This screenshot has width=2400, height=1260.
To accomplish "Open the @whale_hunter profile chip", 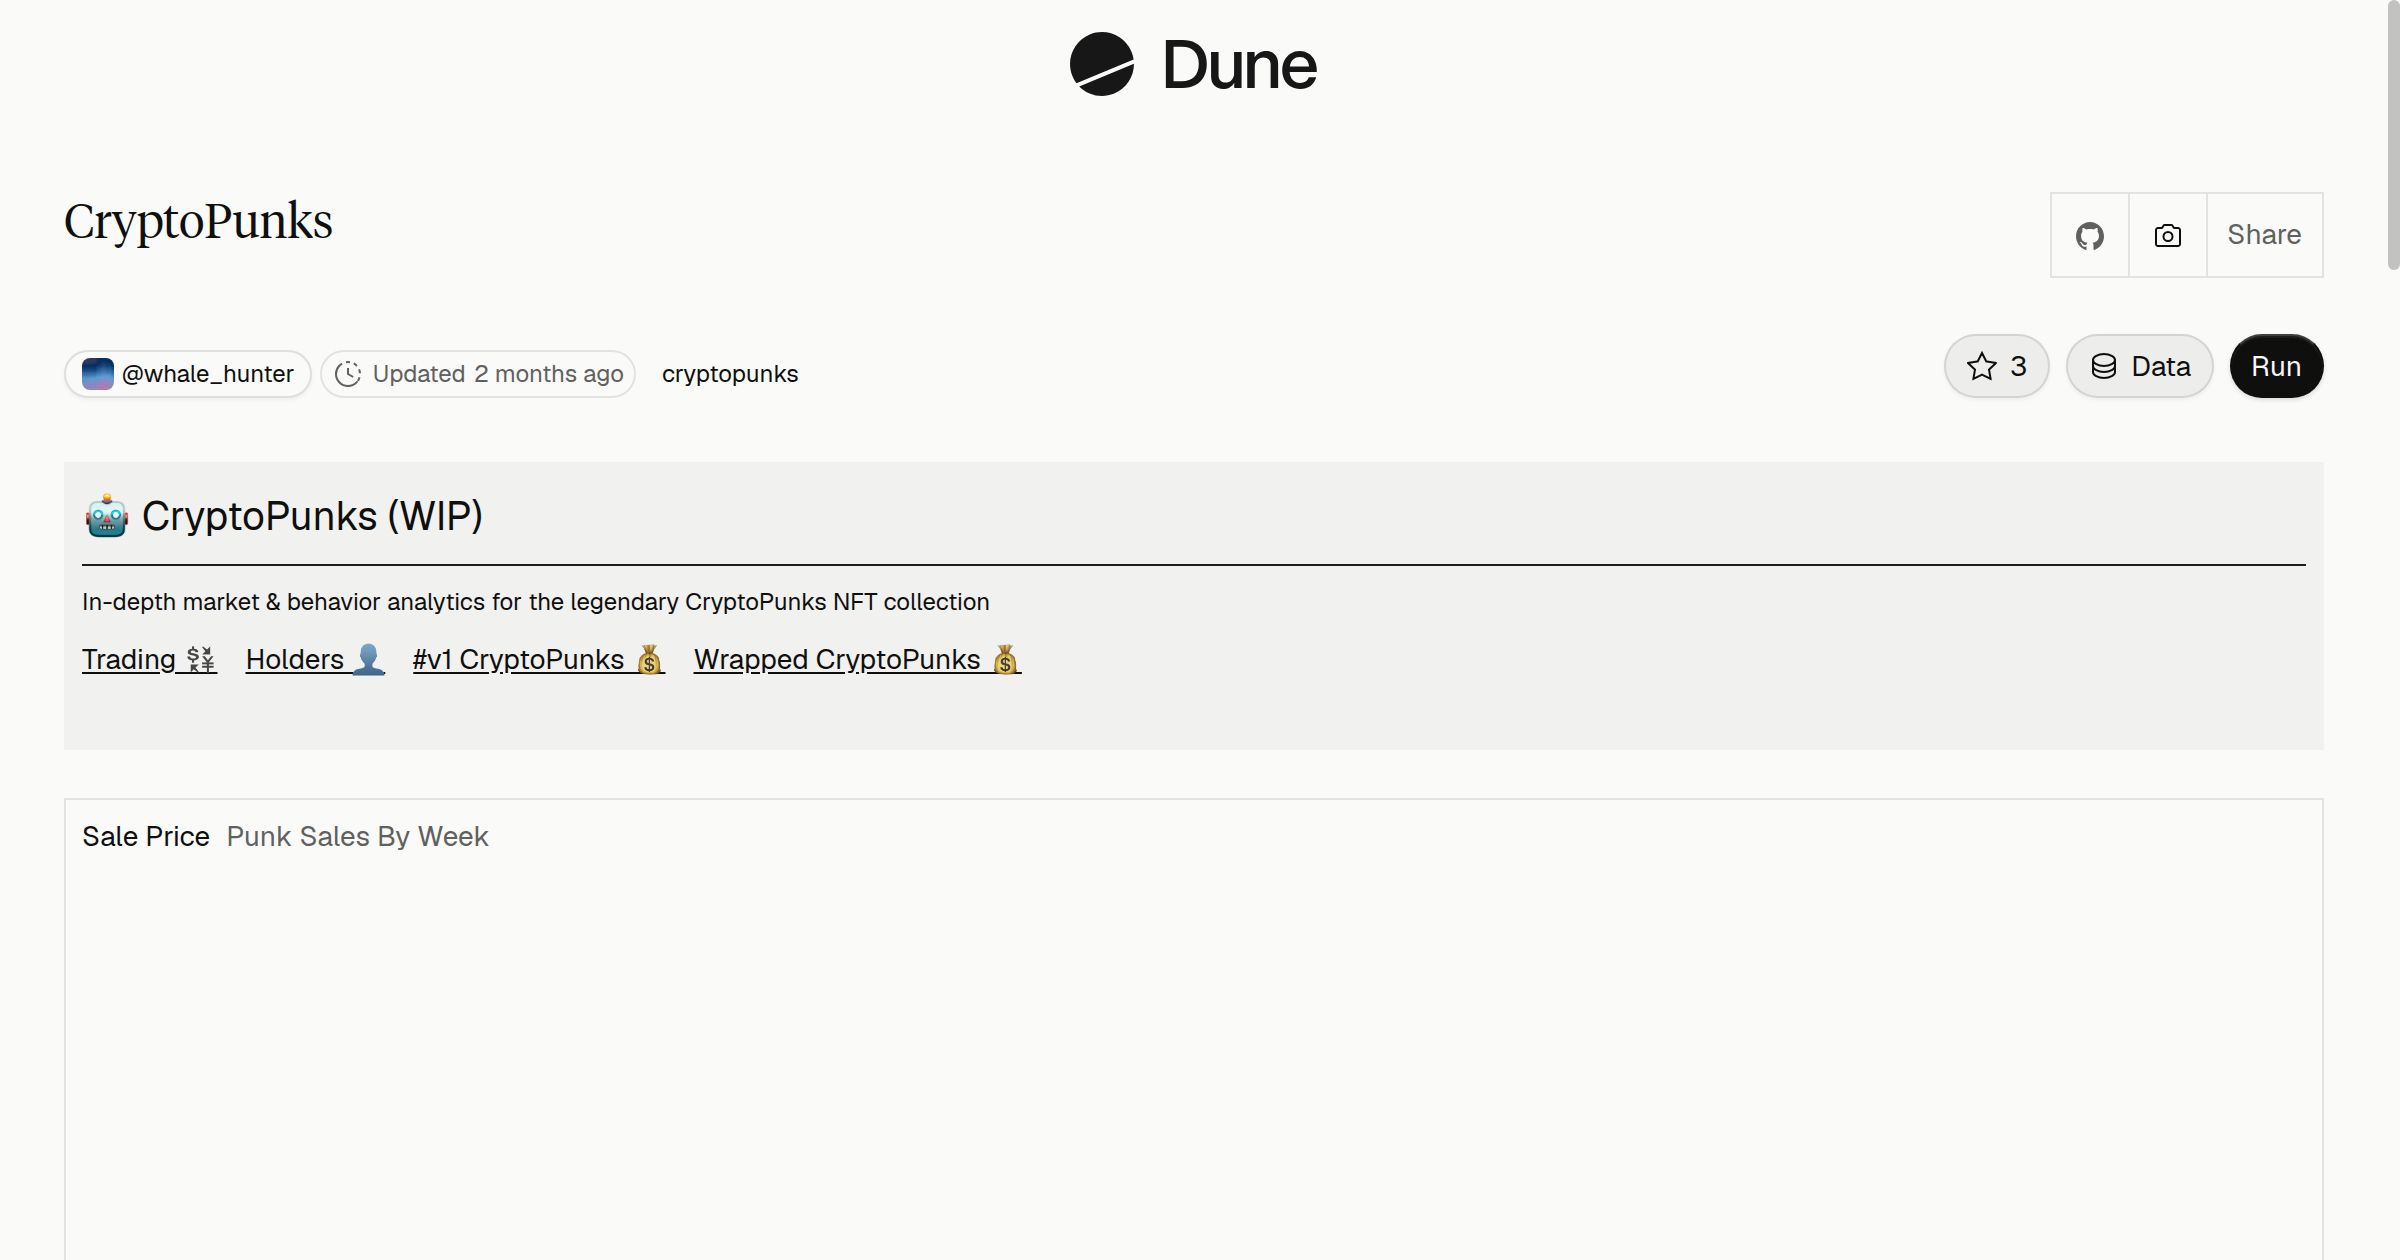I will coord(188,374).
